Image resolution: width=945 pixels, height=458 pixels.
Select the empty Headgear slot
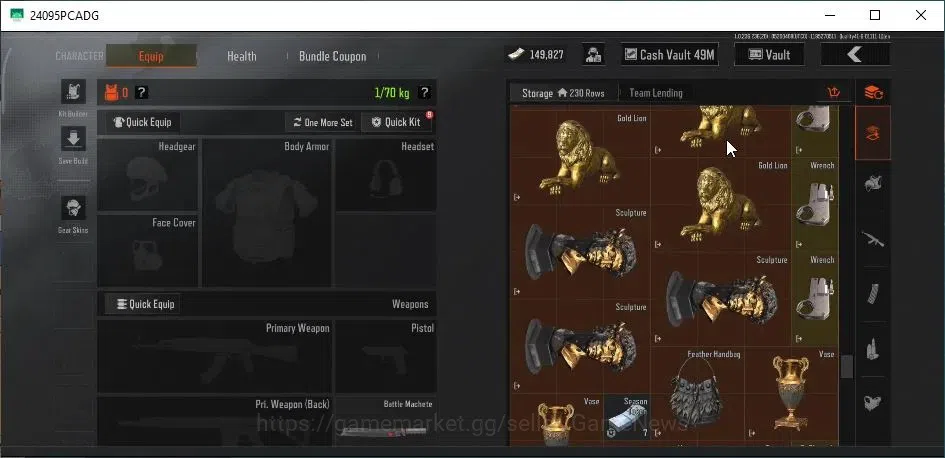coord(148,175)
